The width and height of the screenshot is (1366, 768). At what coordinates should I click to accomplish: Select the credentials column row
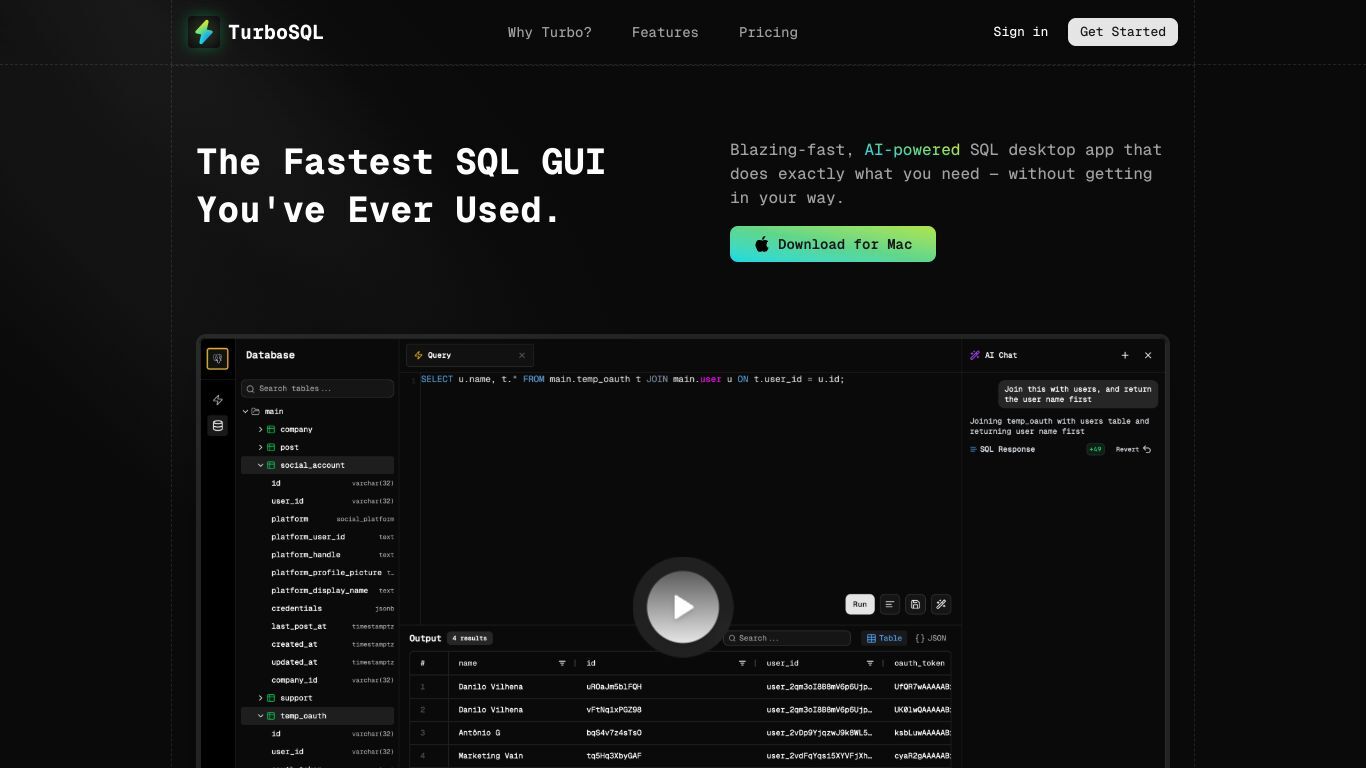pyautogui.click(x=332, y=608)
